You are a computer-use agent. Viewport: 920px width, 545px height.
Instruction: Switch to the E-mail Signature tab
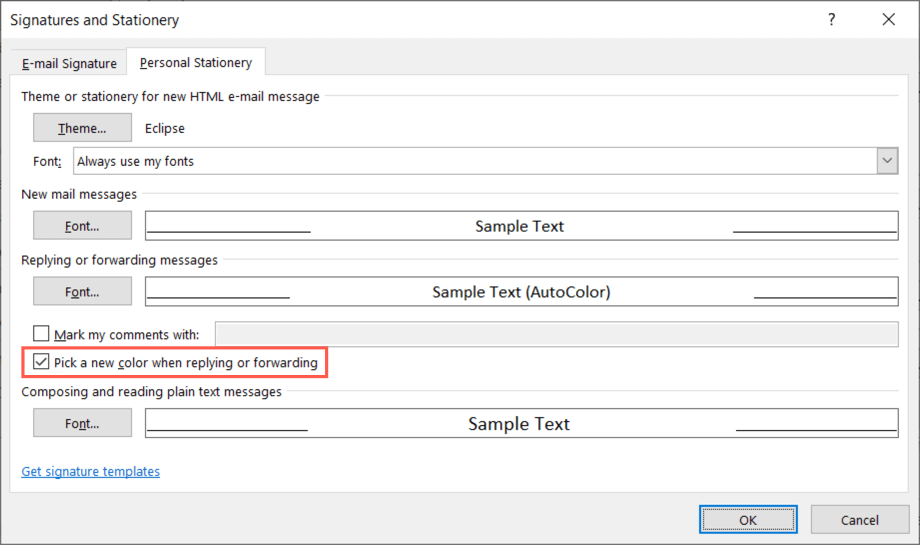click(70, 63)
